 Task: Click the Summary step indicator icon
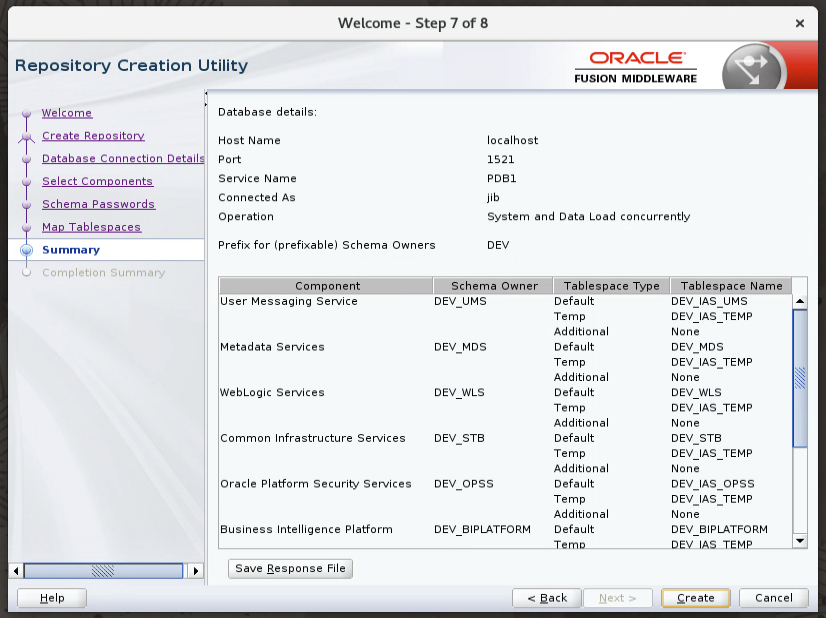(26, 250)
